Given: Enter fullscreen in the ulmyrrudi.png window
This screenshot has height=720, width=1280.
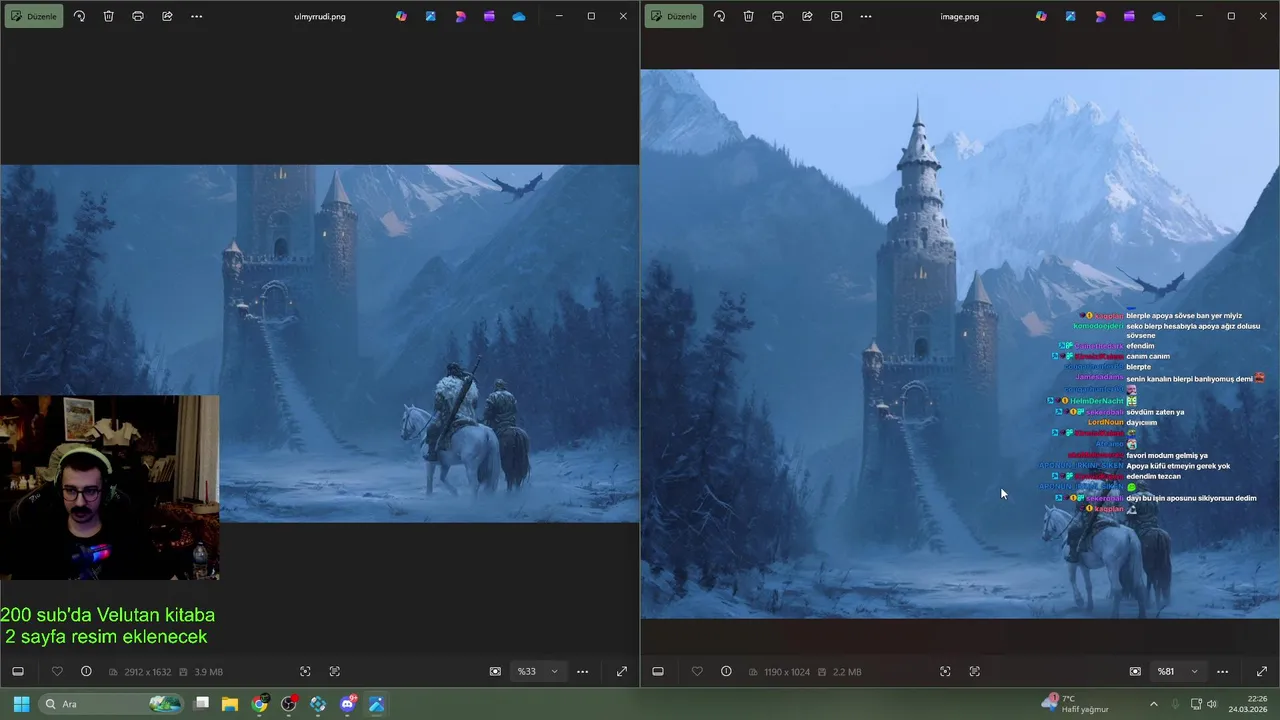Looking at the screenshot, I should click(621, 671).
